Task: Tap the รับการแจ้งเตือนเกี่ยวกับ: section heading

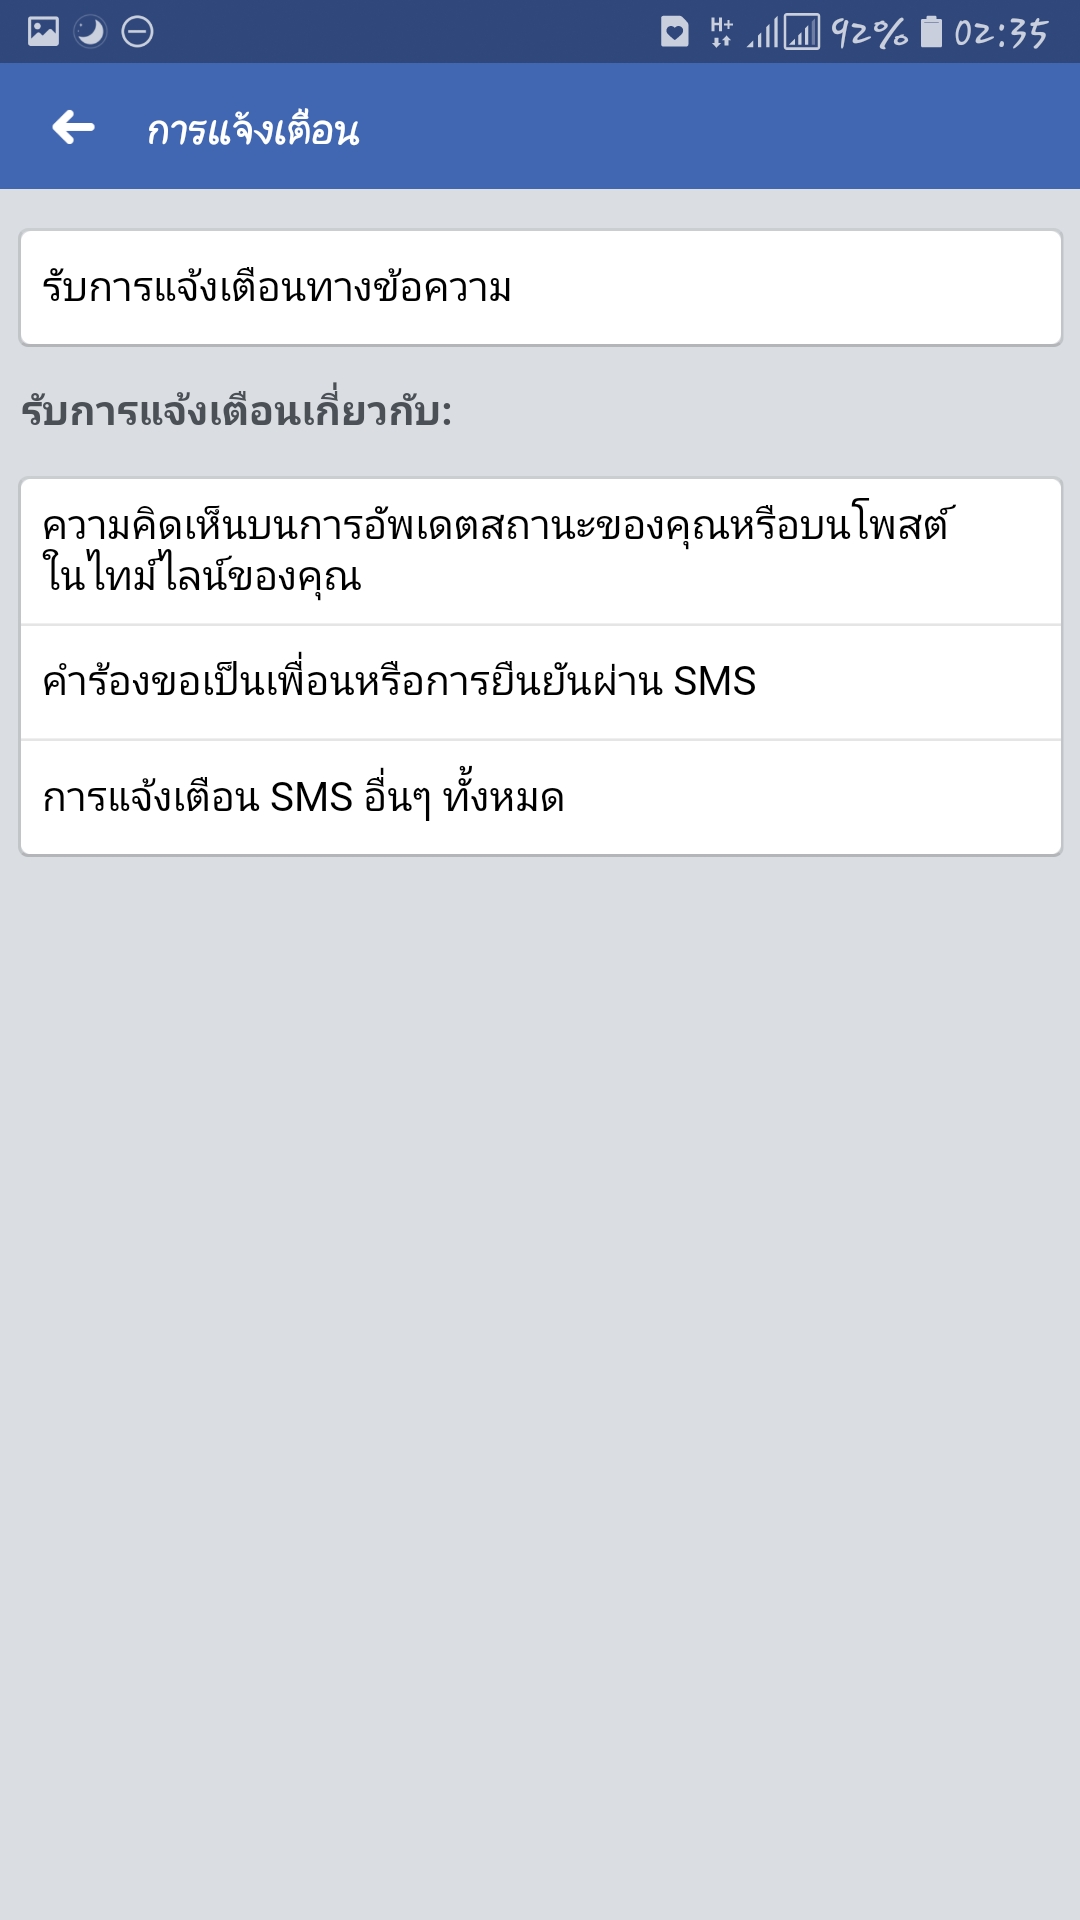Action: [237, 410]
